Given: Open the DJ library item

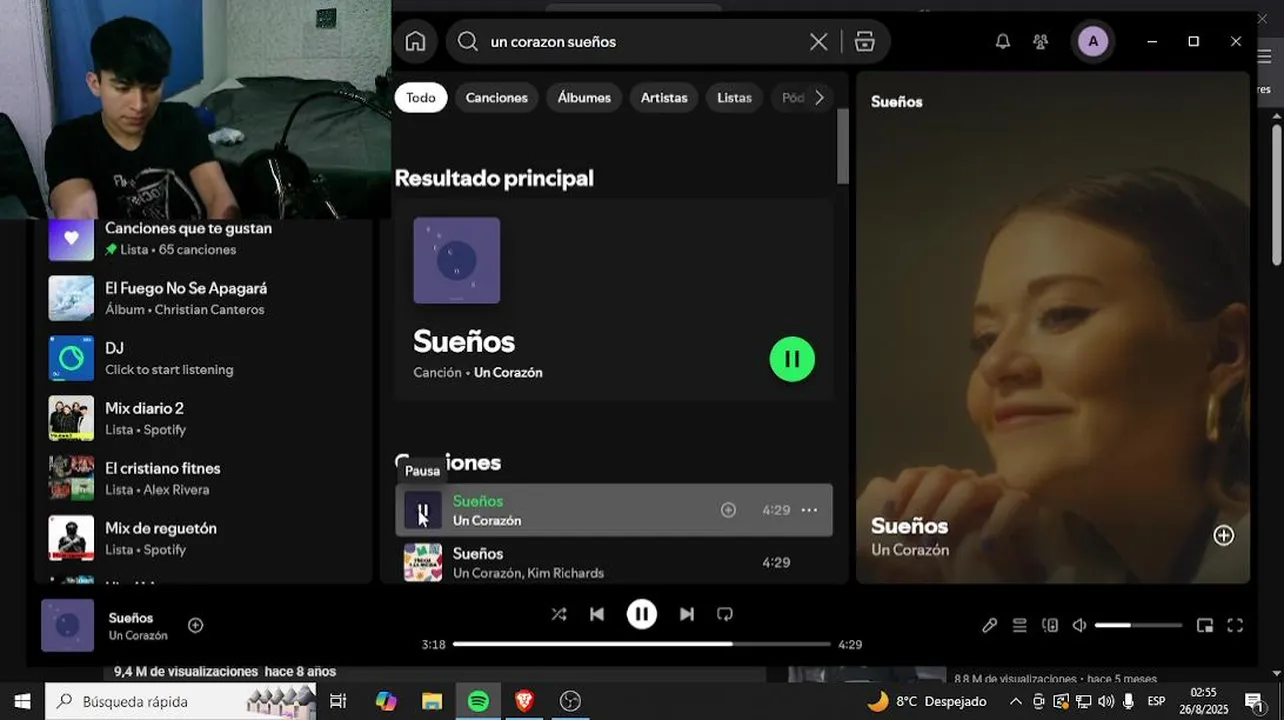Looking at the screenshot, I should (x=205, y=358).
